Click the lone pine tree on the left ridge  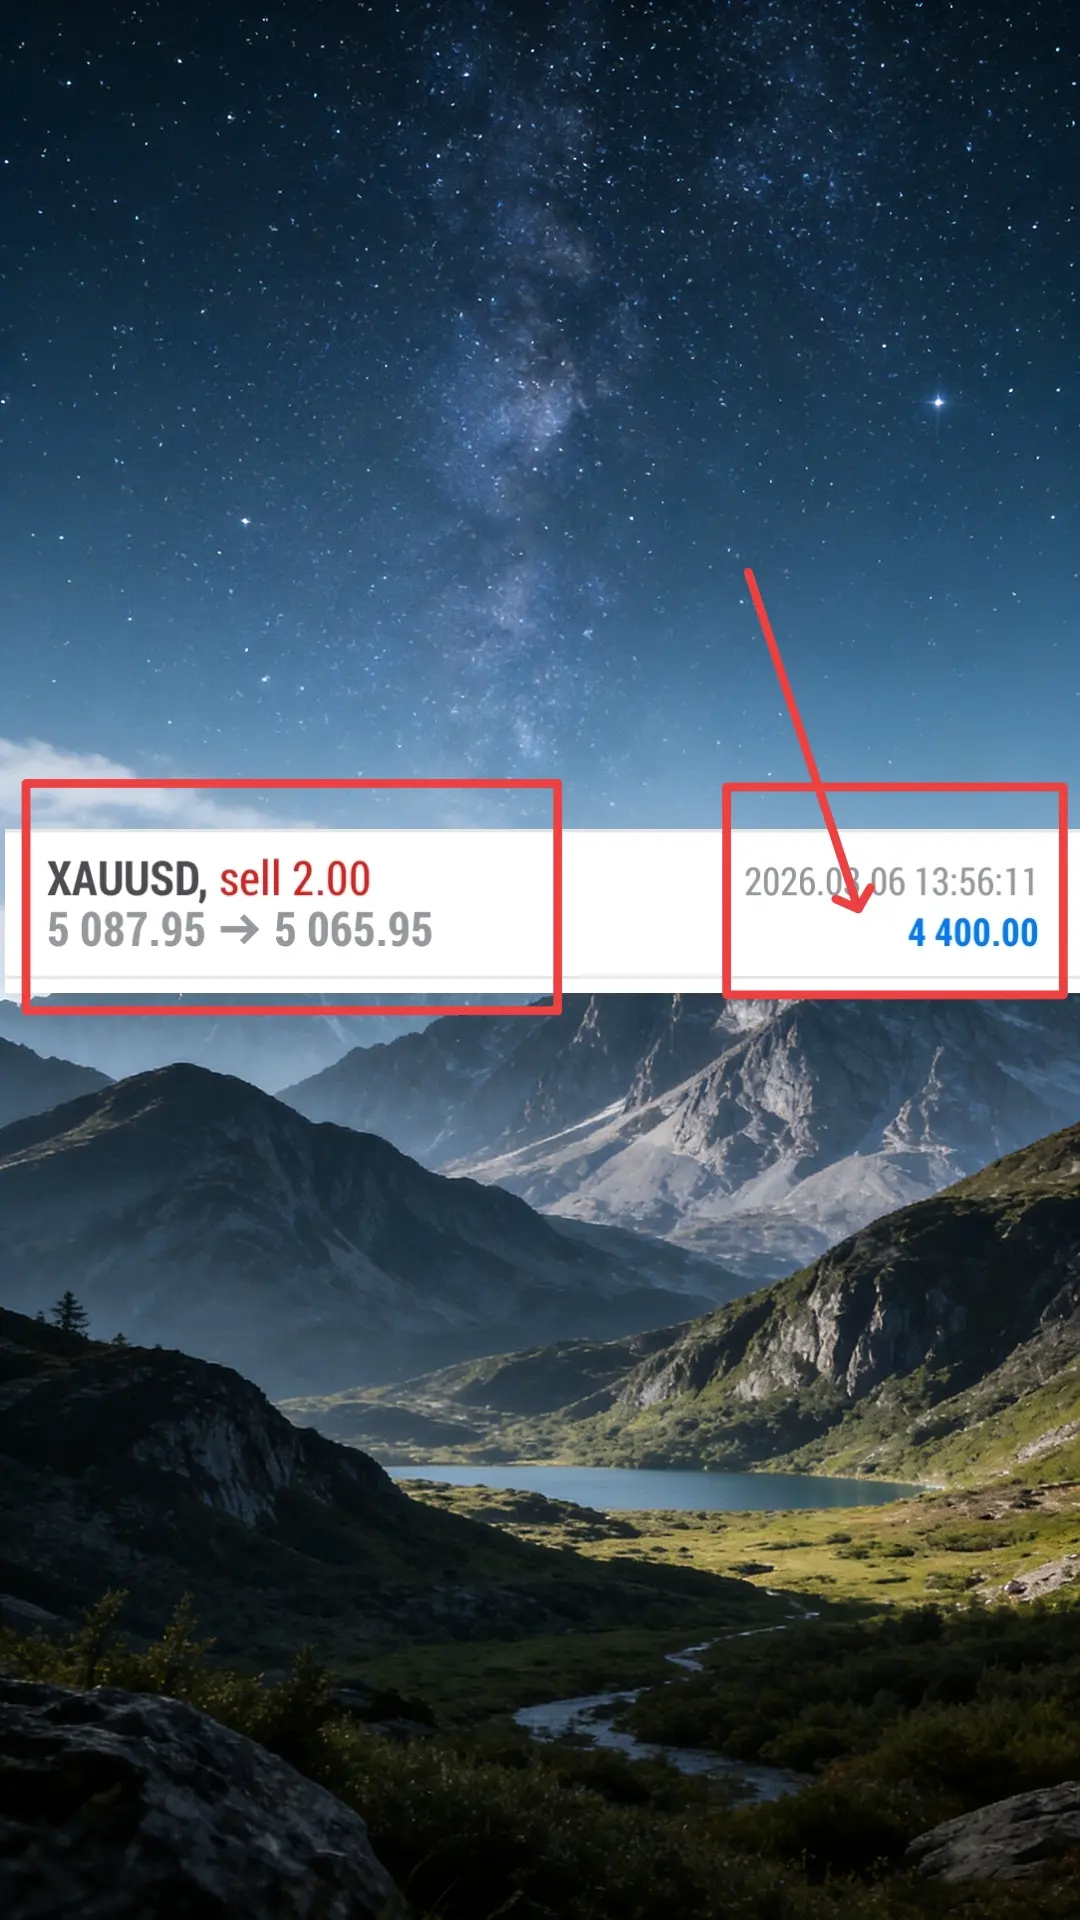pyautogui.click(x=69, y=1312)
